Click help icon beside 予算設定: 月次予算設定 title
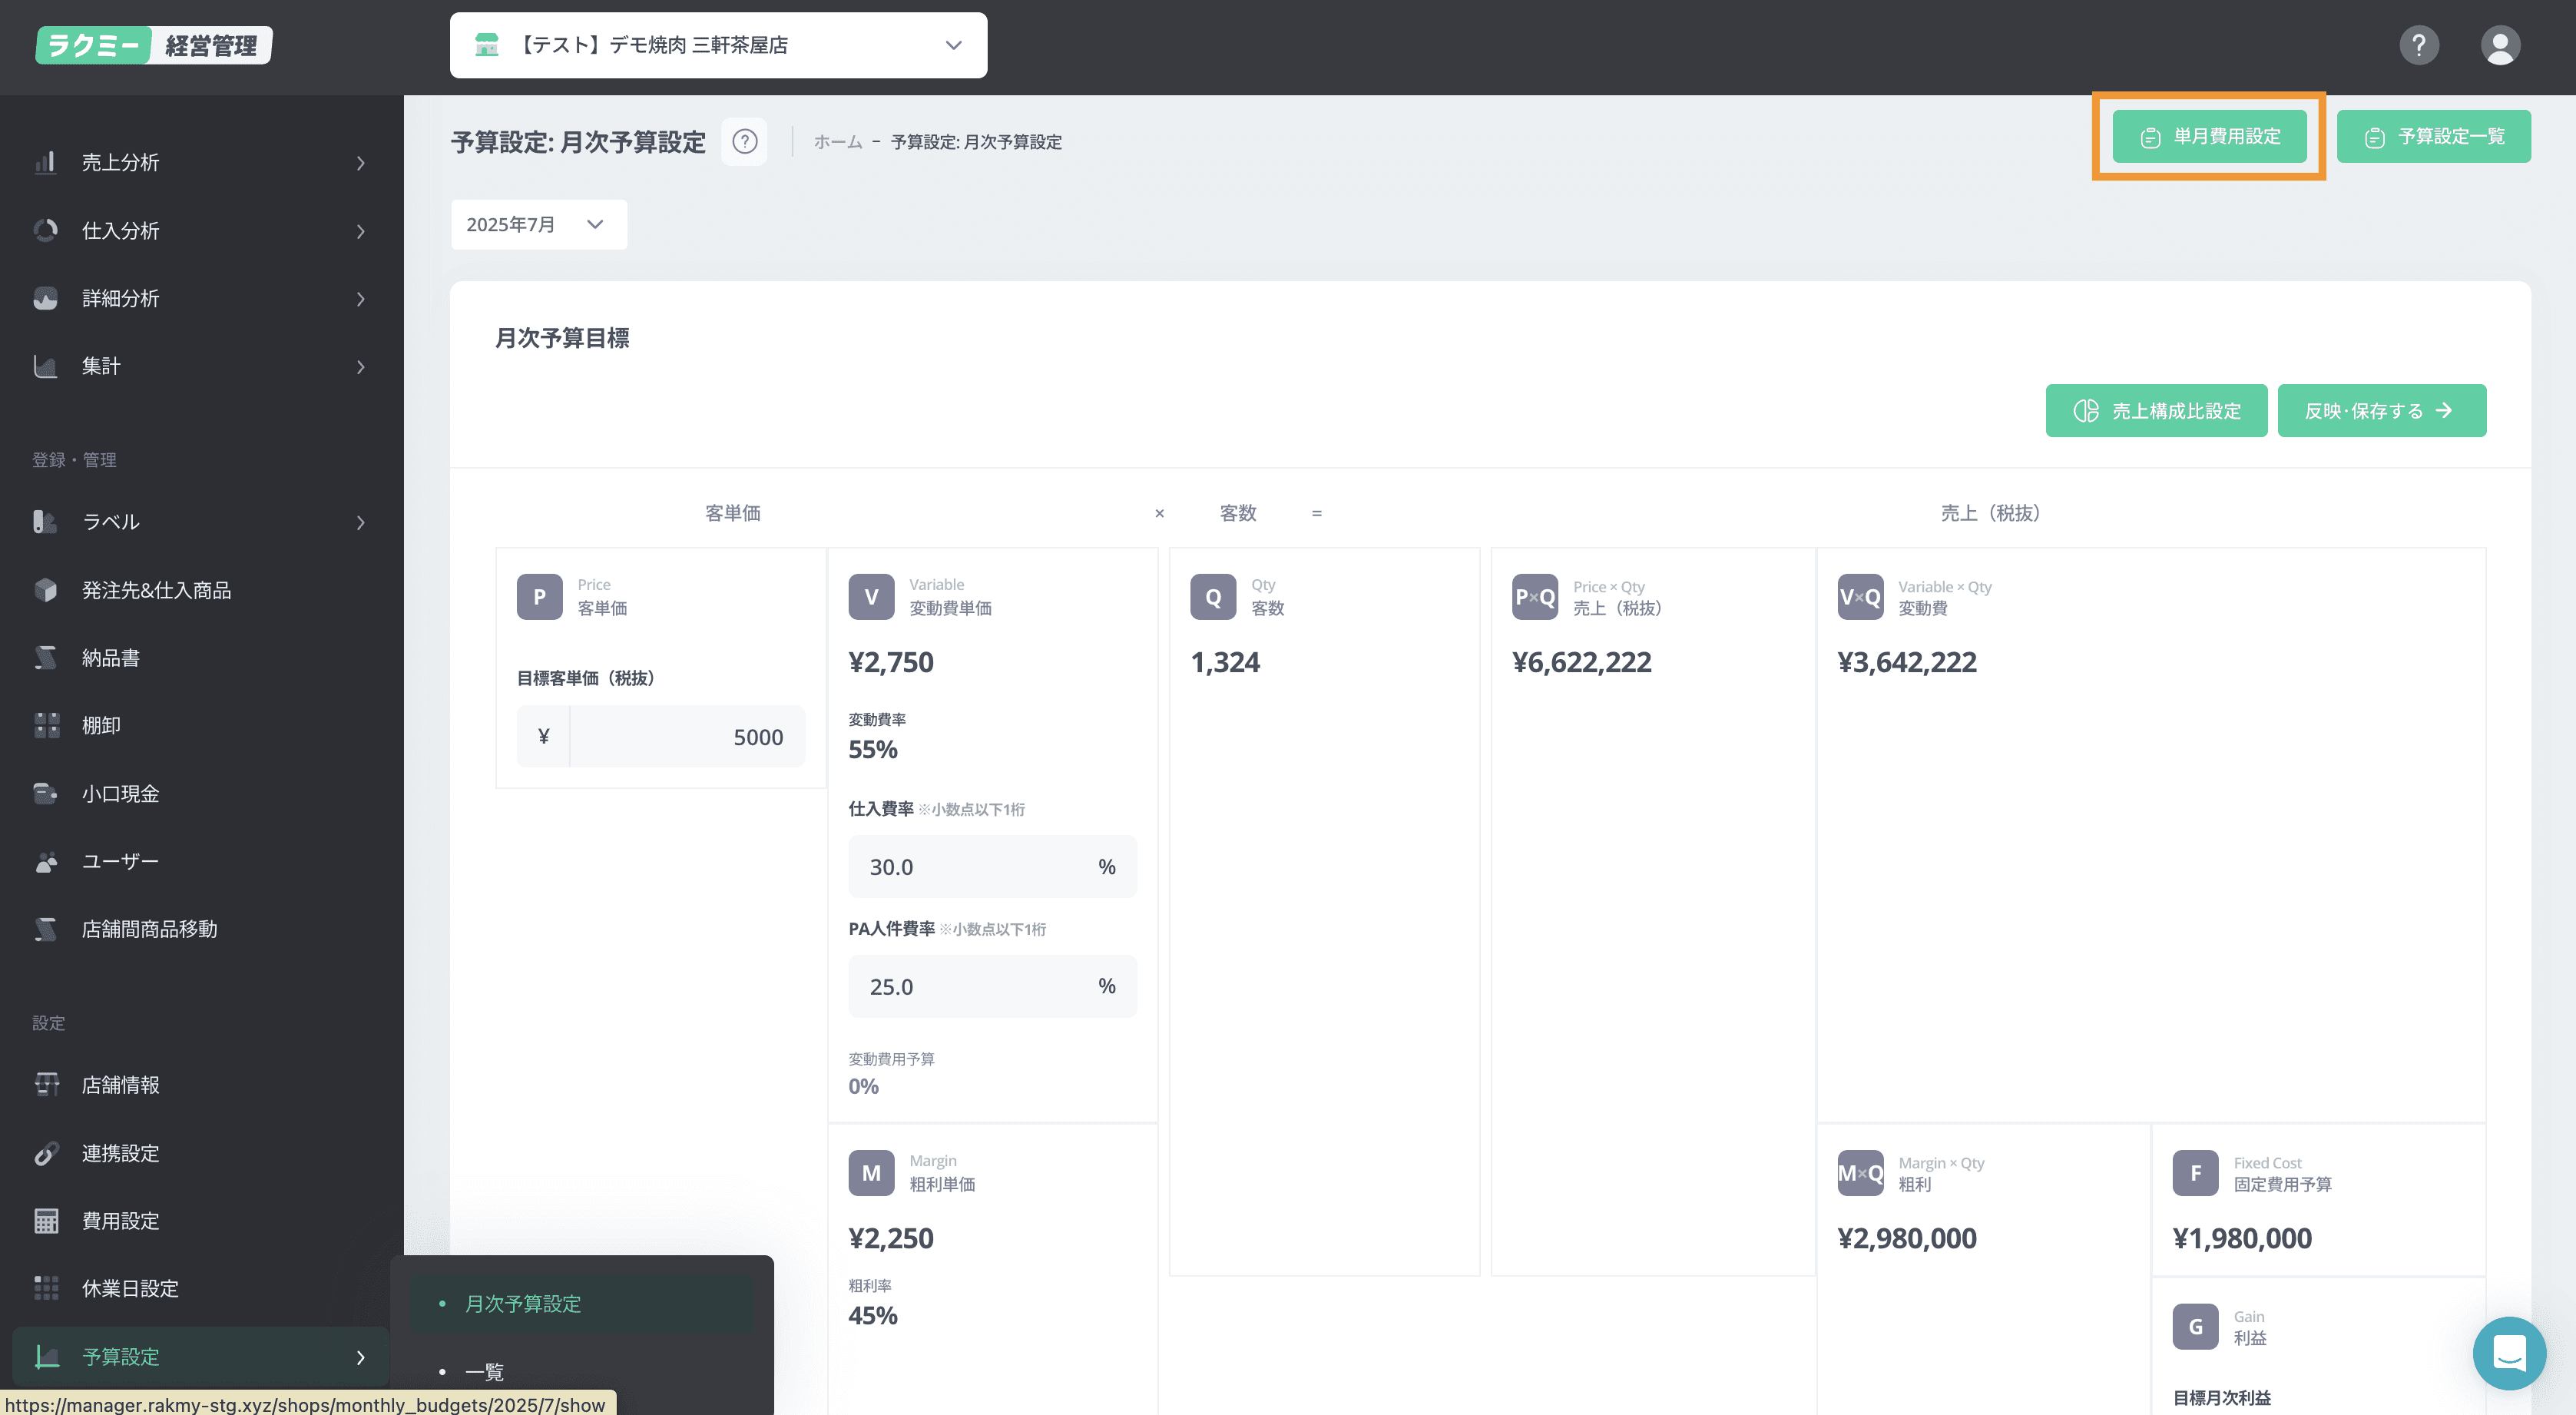This screenshot has height=1415, width=2576. pyautogui.click(x=744, y=141)
